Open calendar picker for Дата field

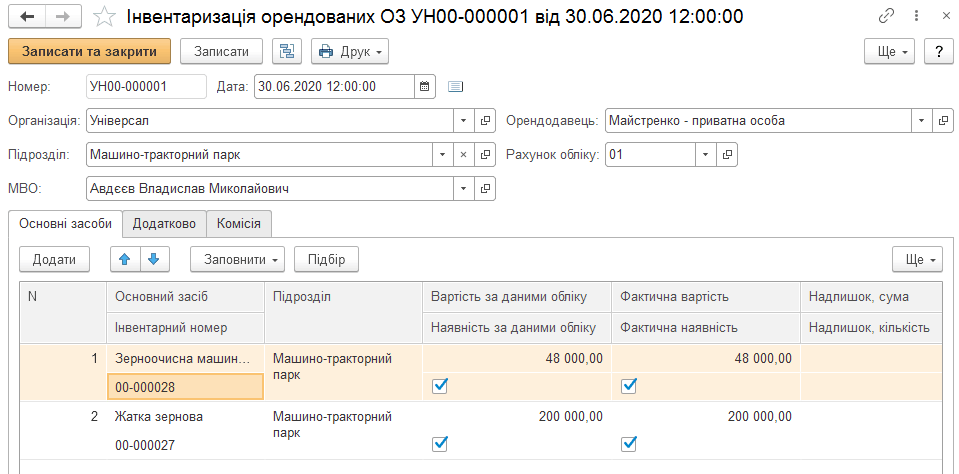[x=424, y=86]
